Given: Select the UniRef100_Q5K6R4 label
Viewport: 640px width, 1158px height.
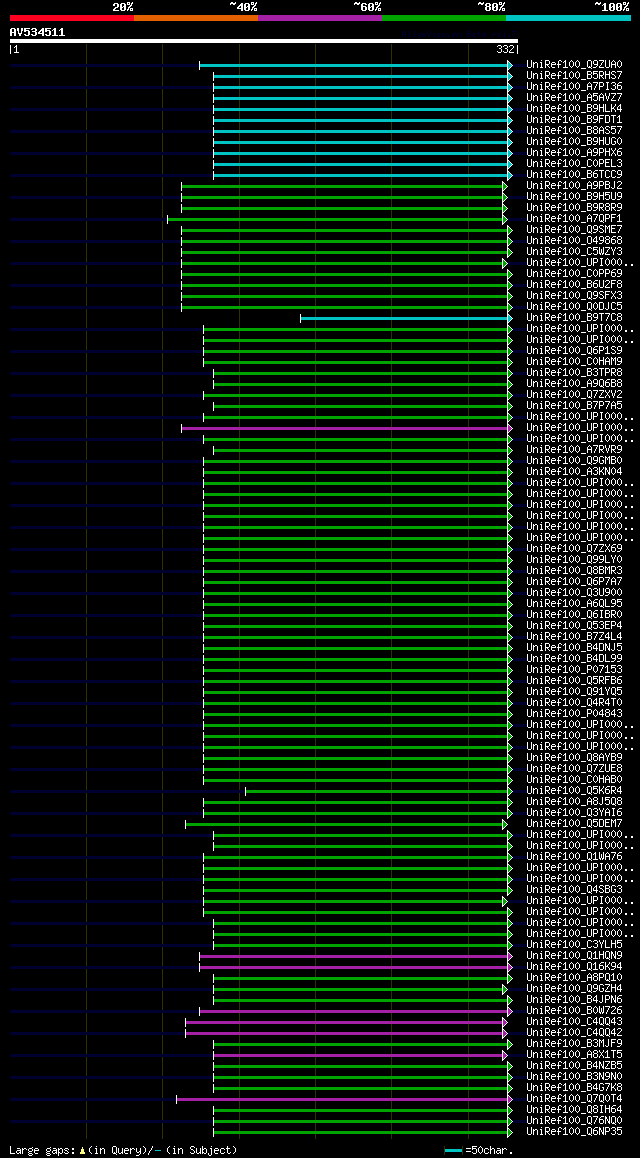Looking at the screenshot, I should point(574,792).
